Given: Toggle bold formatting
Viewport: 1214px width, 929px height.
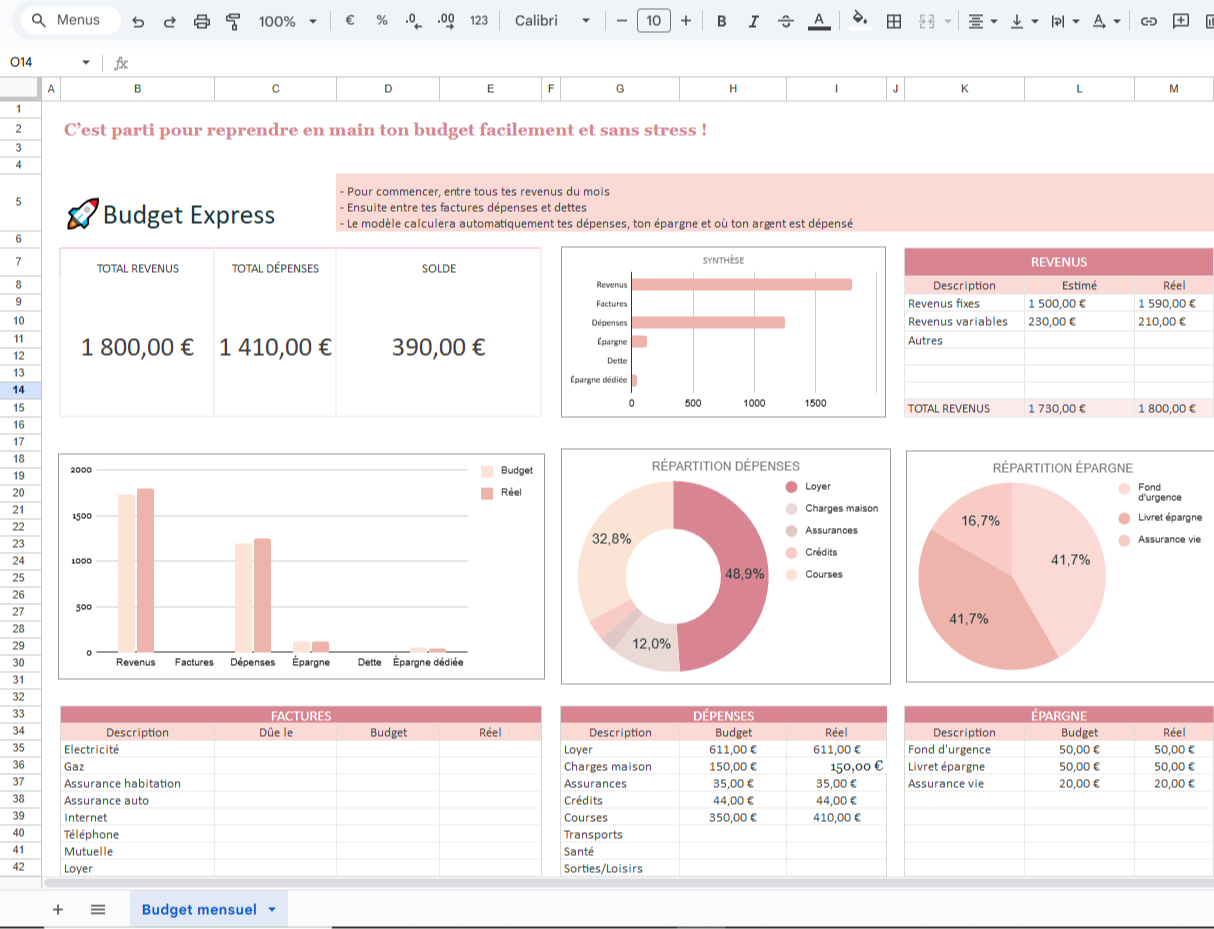Looking at the screenshot, I should point(721,21).
